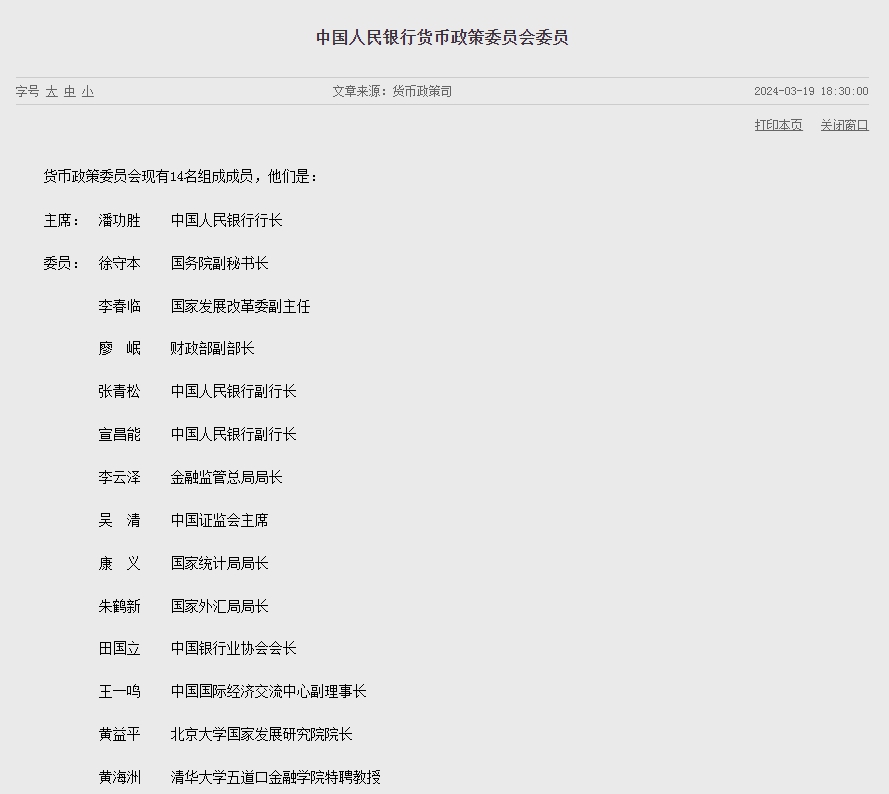The width and height of the screenshot is (889, 794).
Task: Click professor 黄海洲 at list bottom
Action: click(119, 775)
